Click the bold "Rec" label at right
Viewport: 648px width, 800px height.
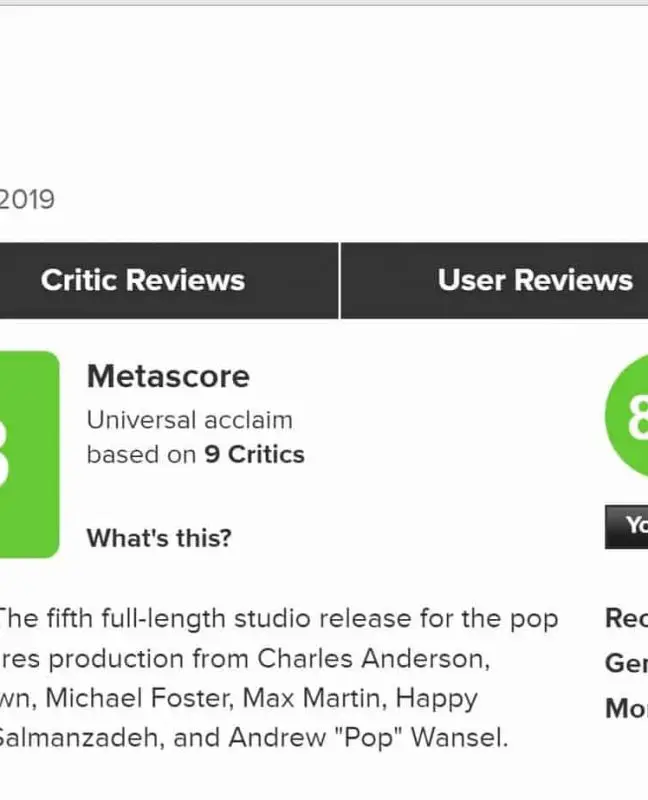626,619
